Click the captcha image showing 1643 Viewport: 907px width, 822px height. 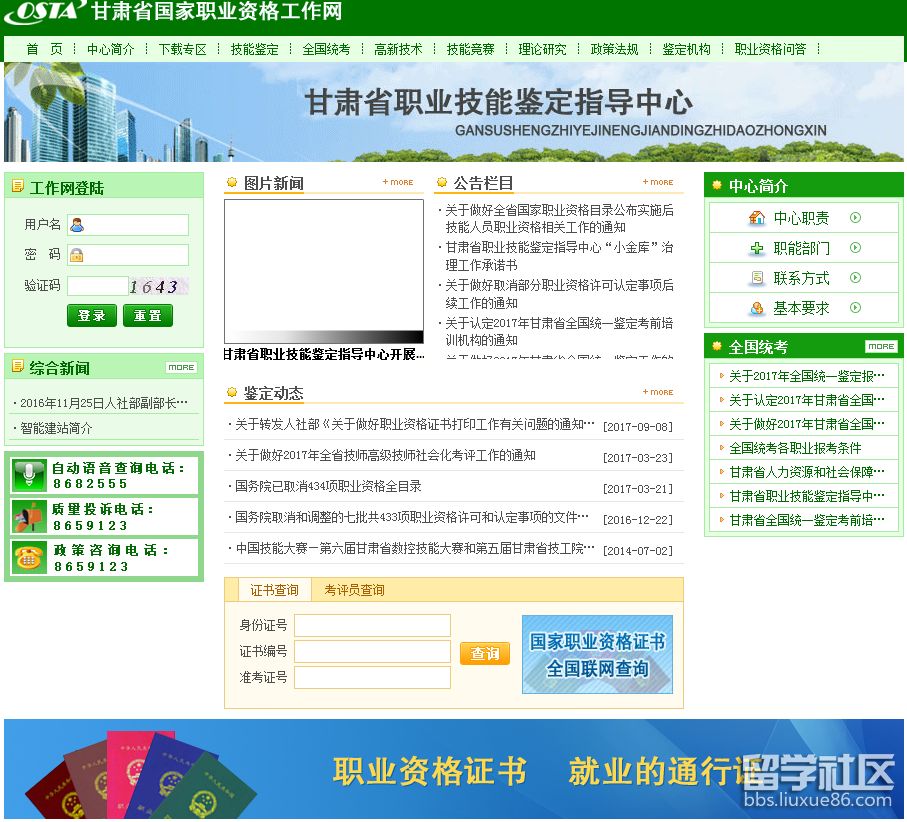[158, 286]
